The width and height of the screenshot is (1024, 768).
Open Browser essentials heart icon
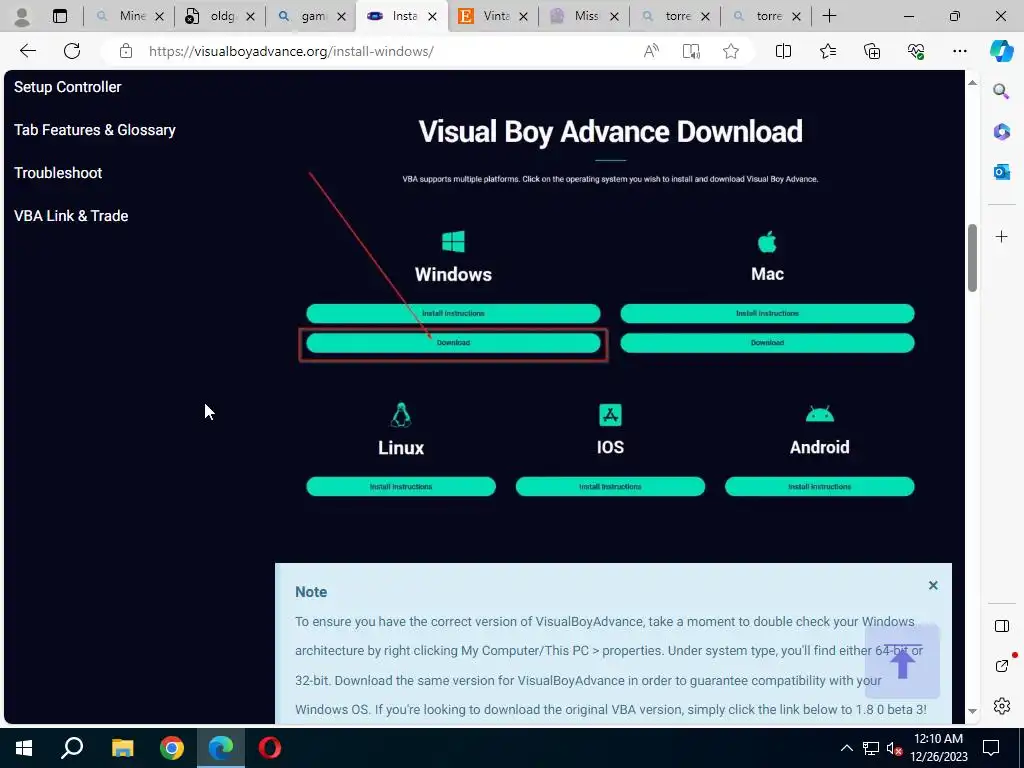[916, 51]
